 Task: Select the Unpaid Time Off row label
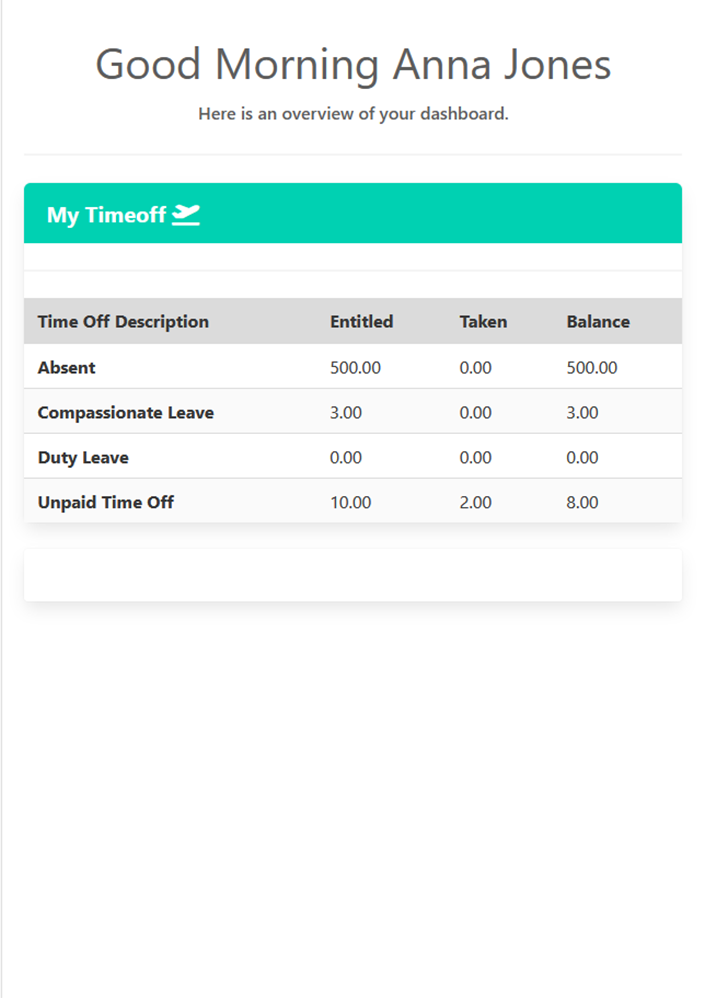coord(106,502)
